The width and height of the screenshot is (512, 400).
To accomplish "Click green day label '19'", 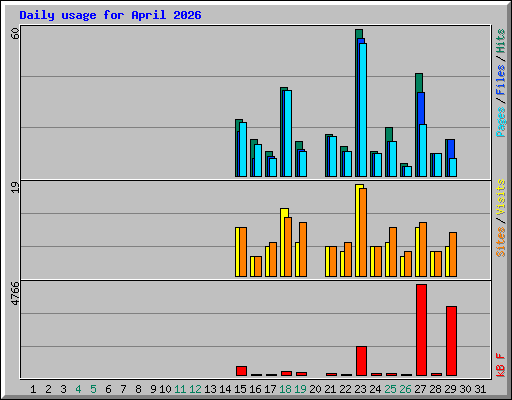I will coord(301,389).
